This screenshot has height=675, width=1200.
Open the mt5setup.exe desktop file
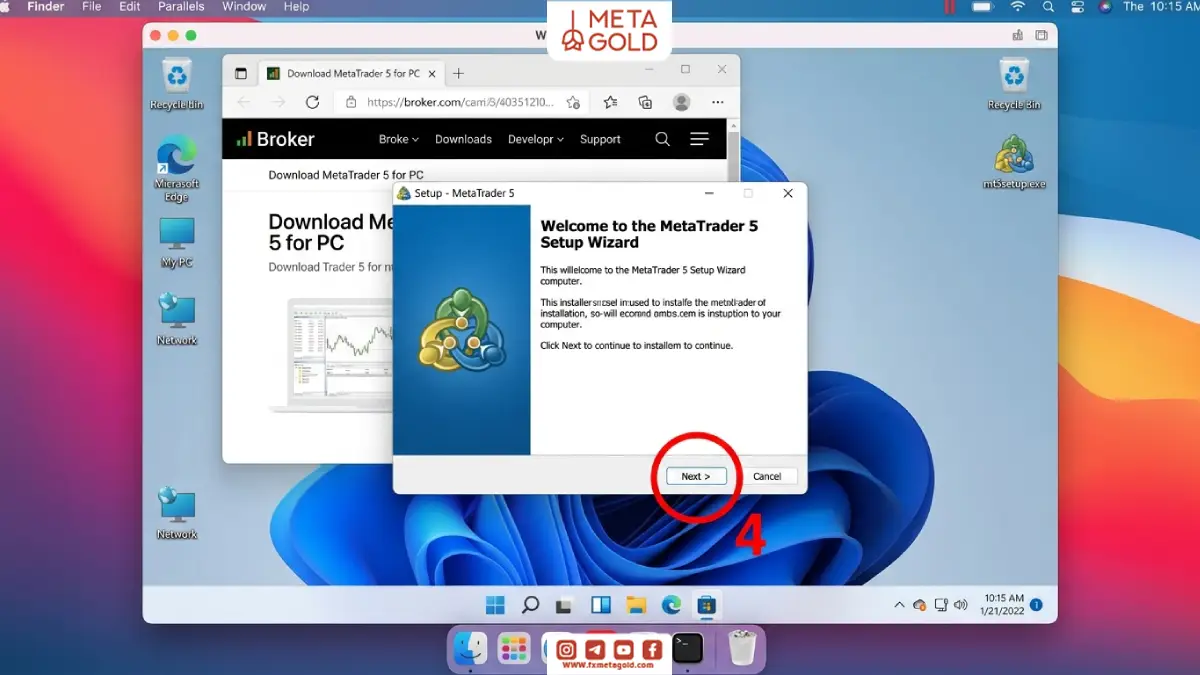1014,161
